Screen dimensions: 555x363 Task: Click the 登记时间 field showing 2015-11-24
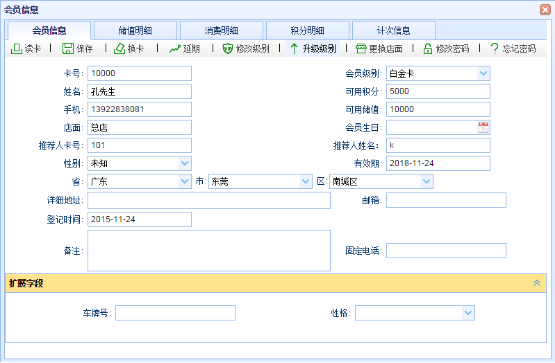[x=139, y=219]
